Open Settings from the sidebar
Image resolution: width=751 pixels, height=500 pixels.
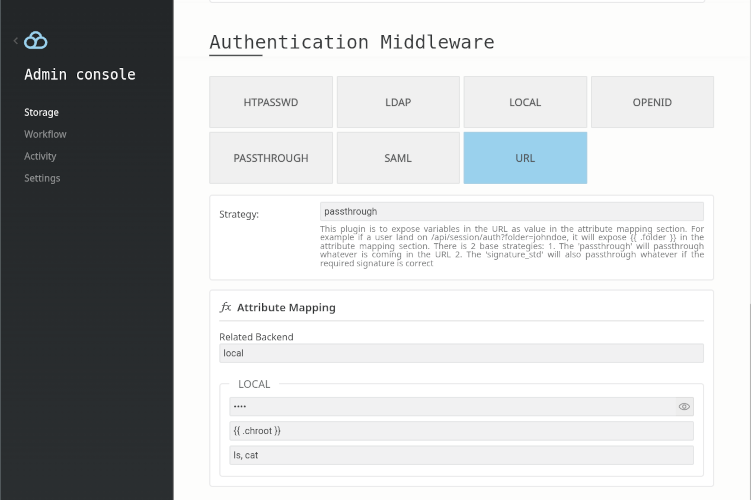pos(42,178)
